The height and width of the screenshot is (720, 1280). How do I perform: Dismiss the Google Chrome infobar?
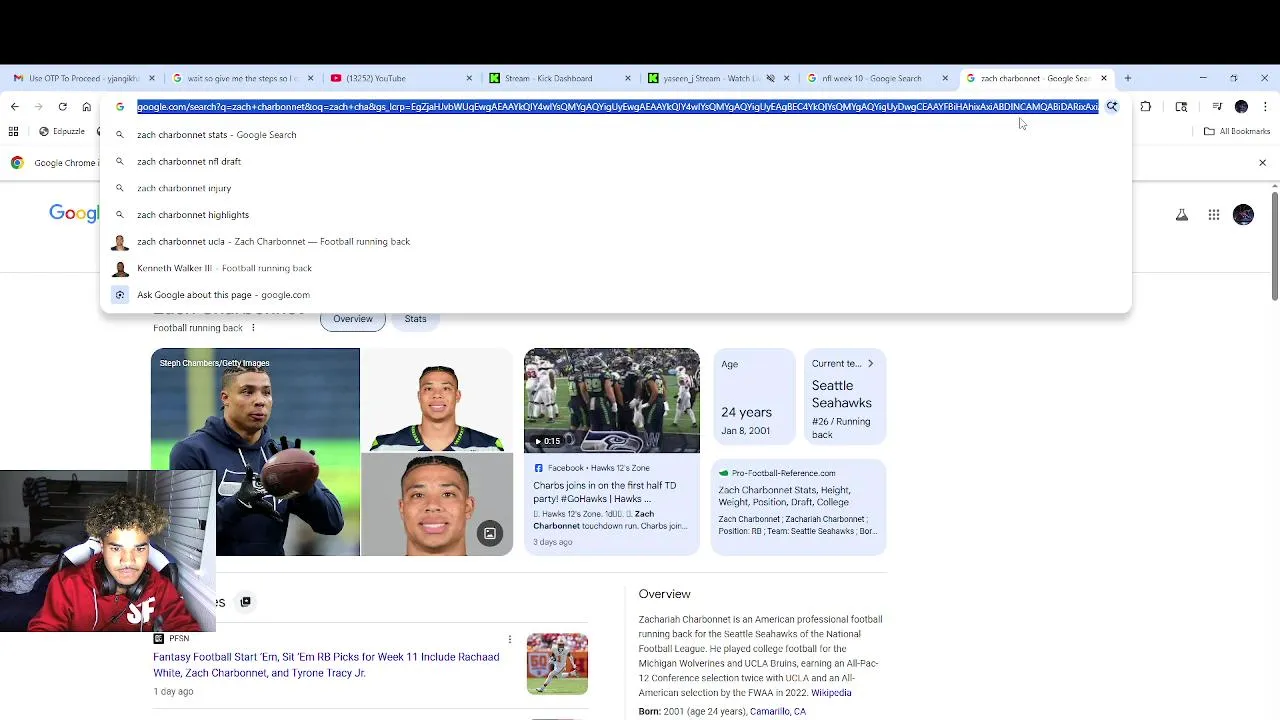(x=1262, y=162)
